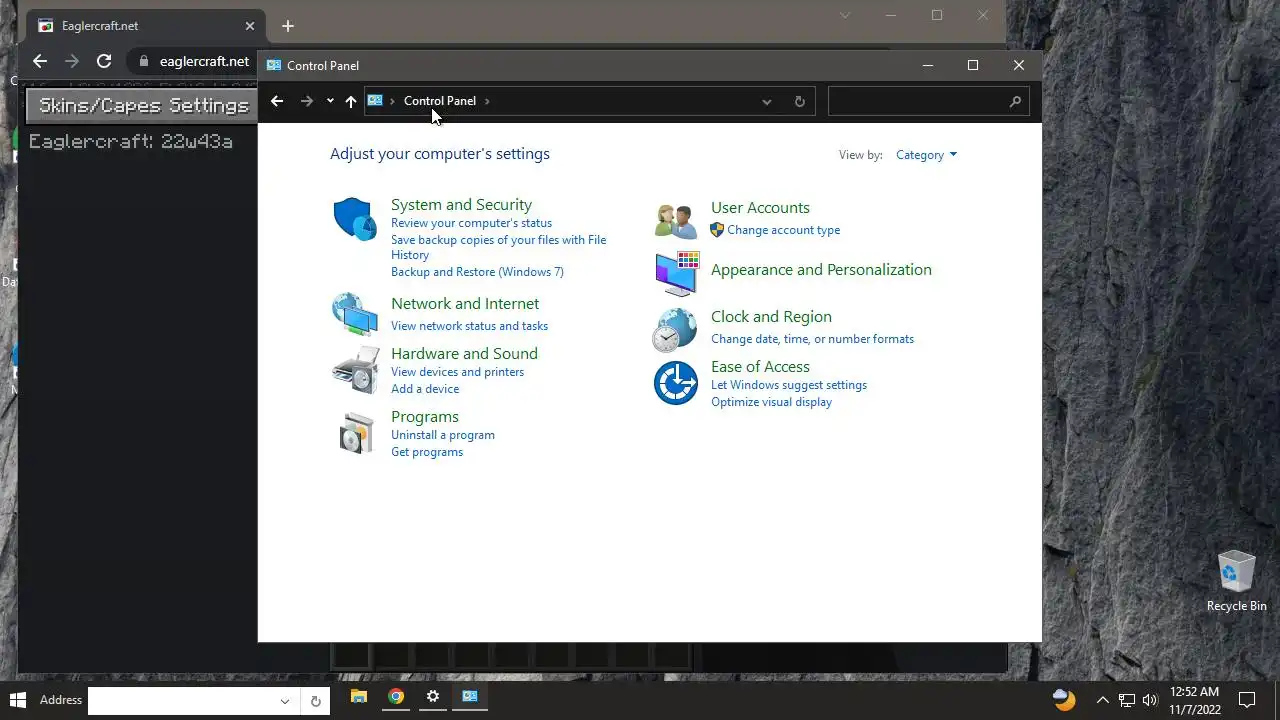This screenshot has height=720, width=1280.
Task: Open the Windows Start menu
Action: tap(17, 699)
